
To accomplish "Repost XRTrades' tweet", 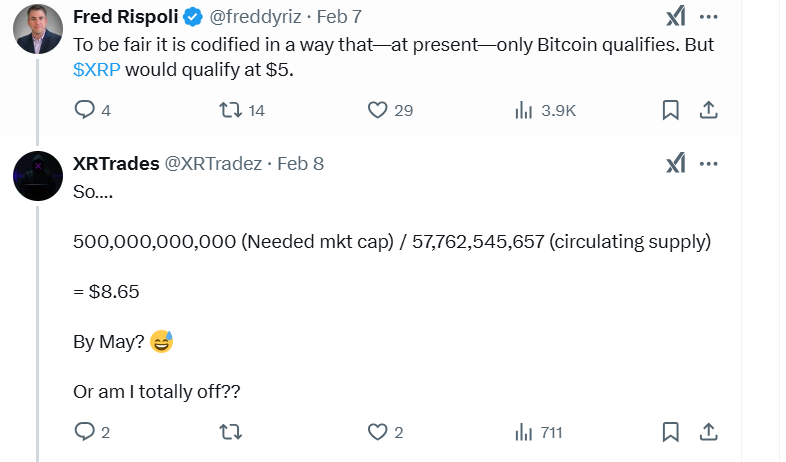I will pyautogui.click(x=231, y=432).
